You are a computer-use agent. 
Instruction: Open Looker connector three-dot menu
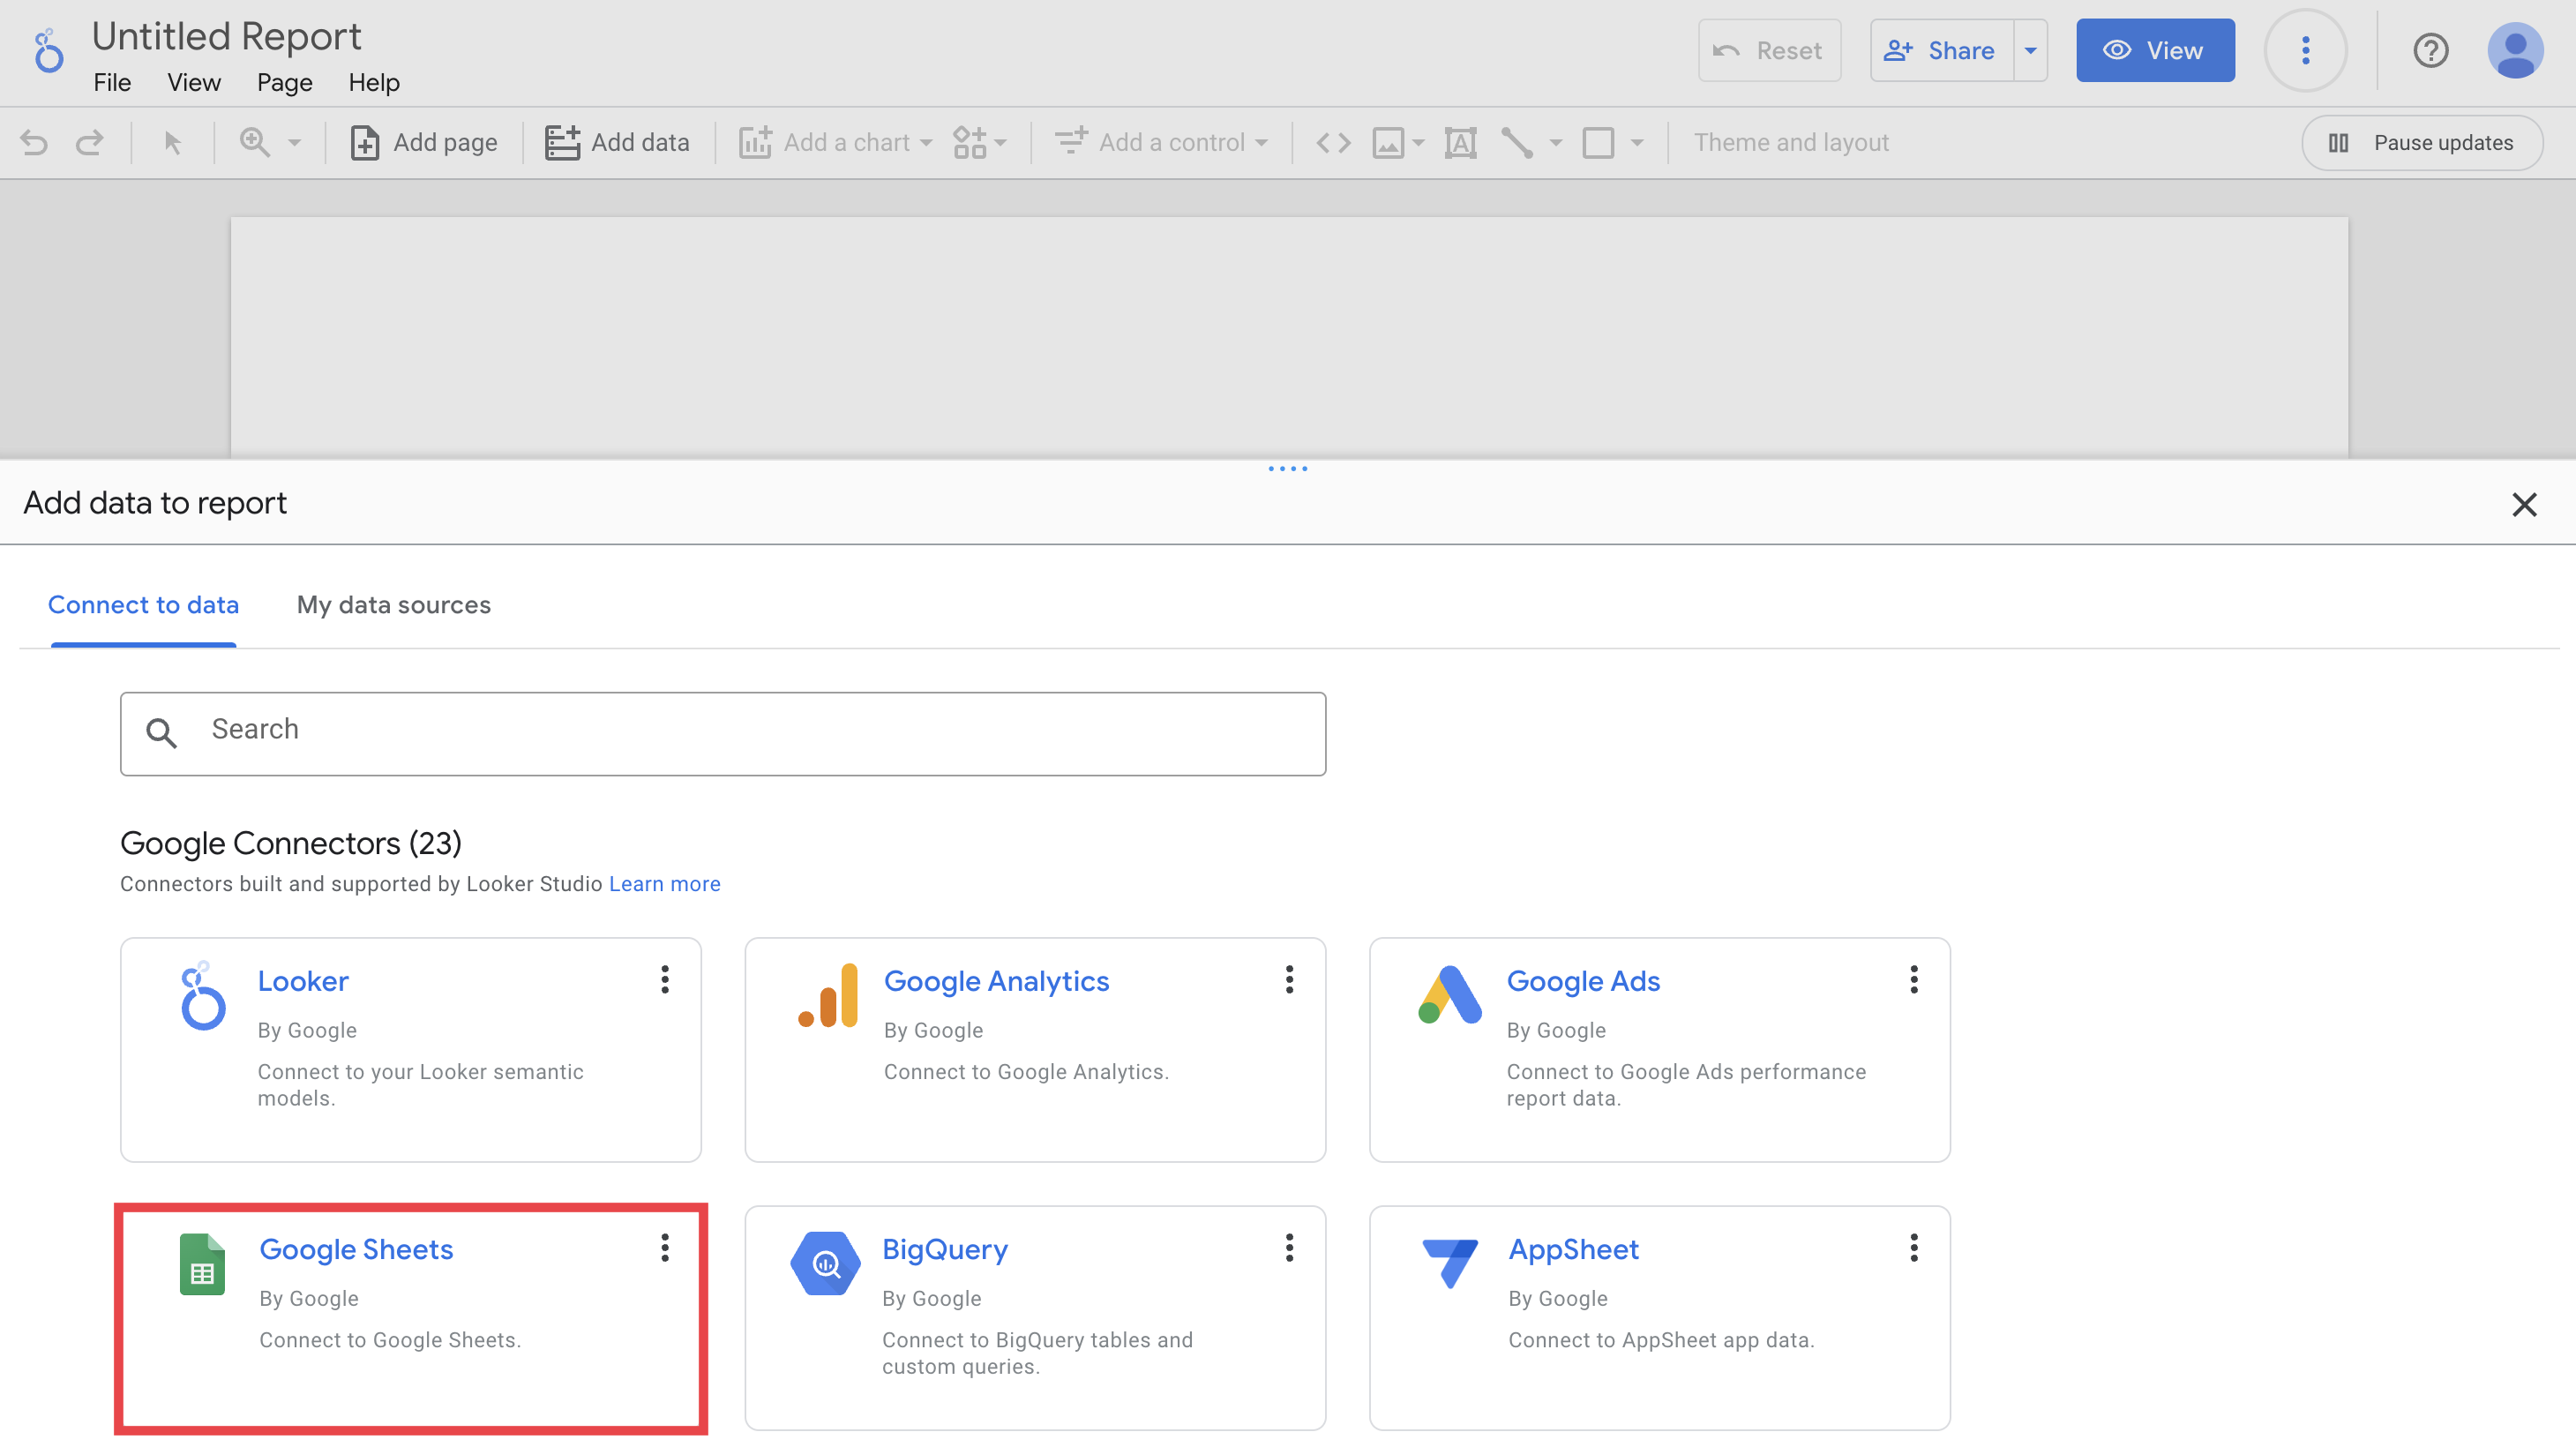coord(664,979)
